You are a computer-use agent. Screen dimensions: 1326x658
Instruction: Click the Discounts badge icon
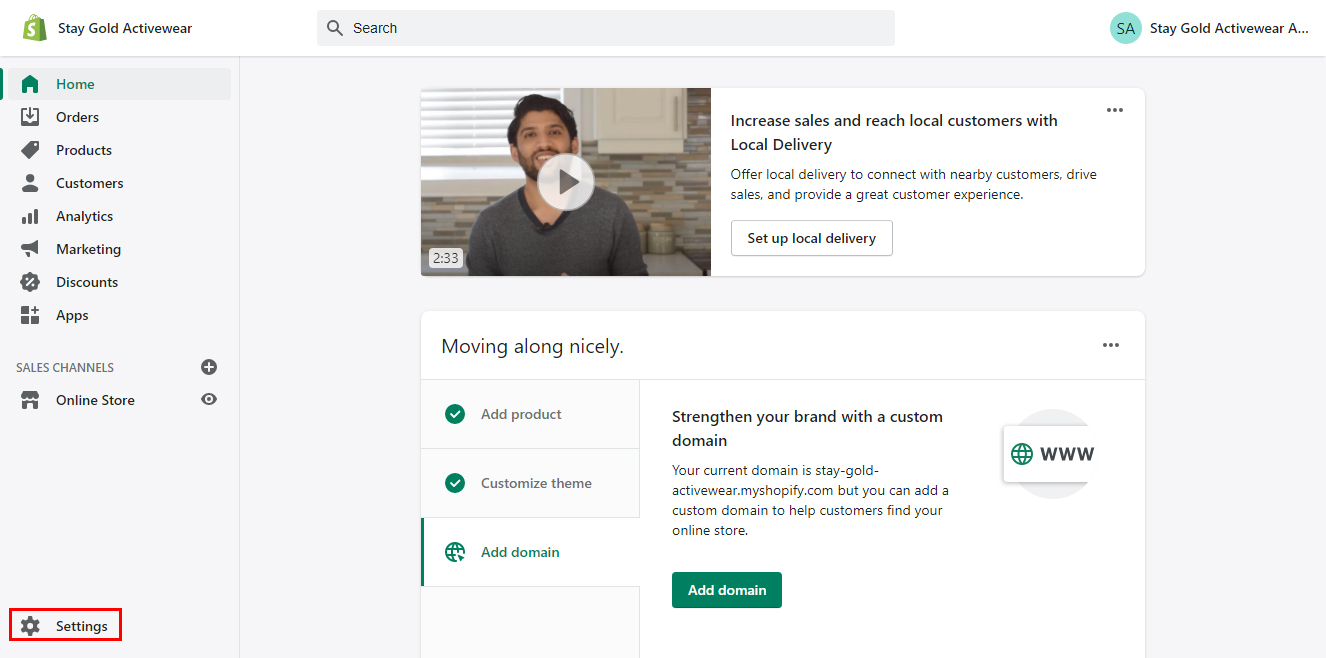pos(30,282)
